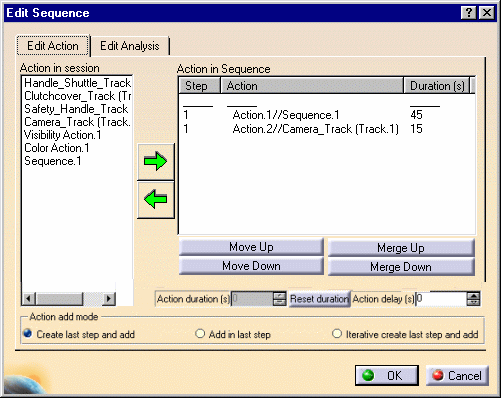Click the Action duration input field
The width and height of the screenshot is (501, 398).
click(x=252, y=299)
